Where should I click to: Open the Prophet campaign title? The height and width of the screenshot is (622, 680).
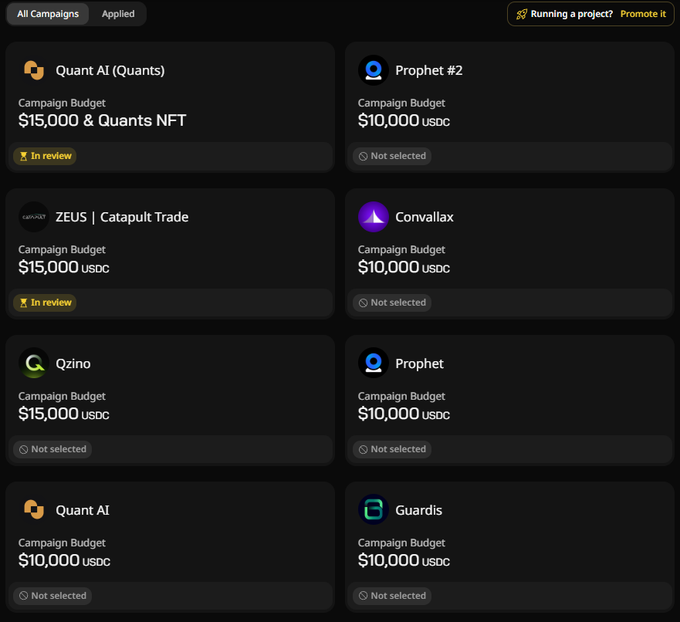click(x=419, y=363)
